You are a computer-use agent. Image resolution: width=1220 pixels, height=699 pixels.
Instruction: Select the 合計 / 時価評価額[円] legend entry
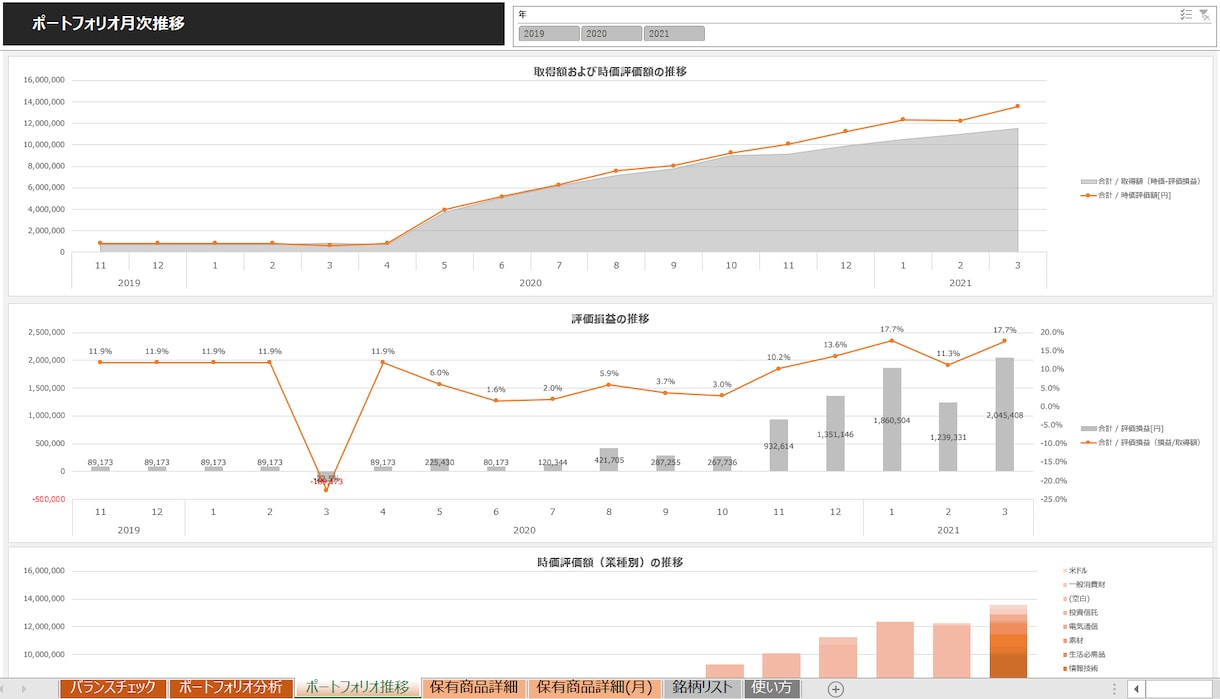tap(1126, 195)
